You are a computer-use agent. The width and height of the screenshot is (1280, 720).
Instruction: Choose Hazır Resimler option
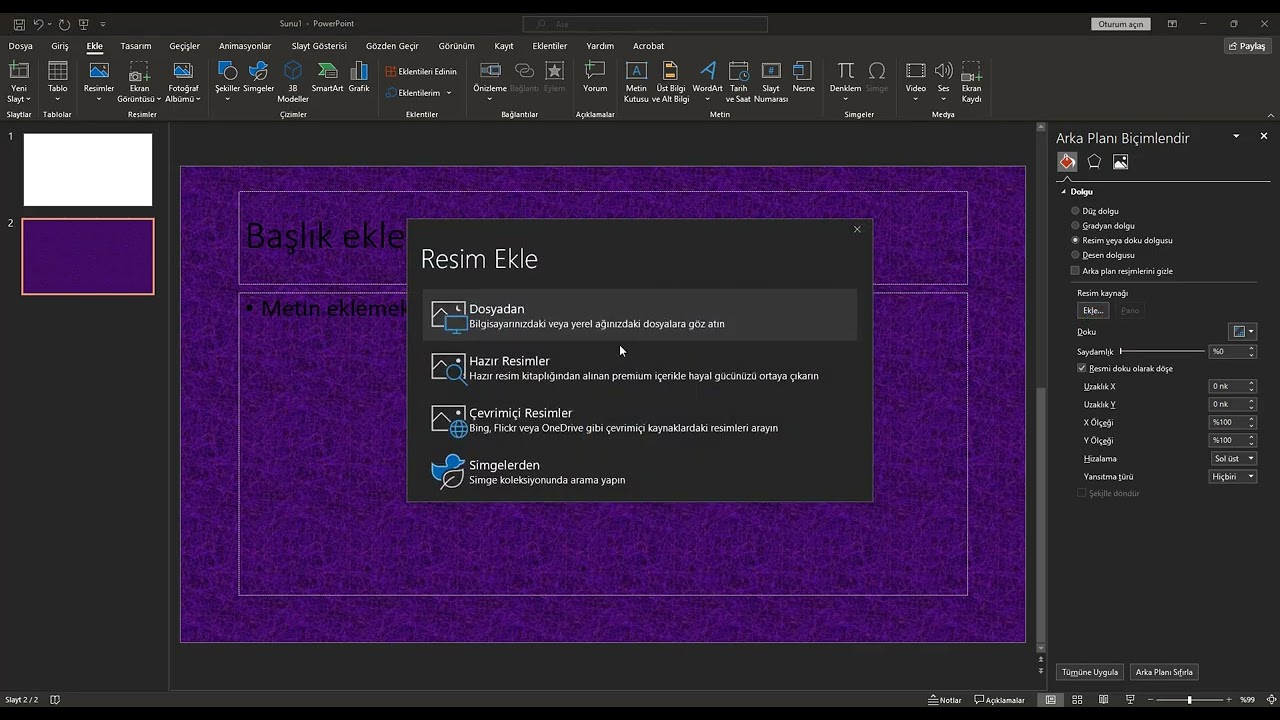click(x=640, y=368)
